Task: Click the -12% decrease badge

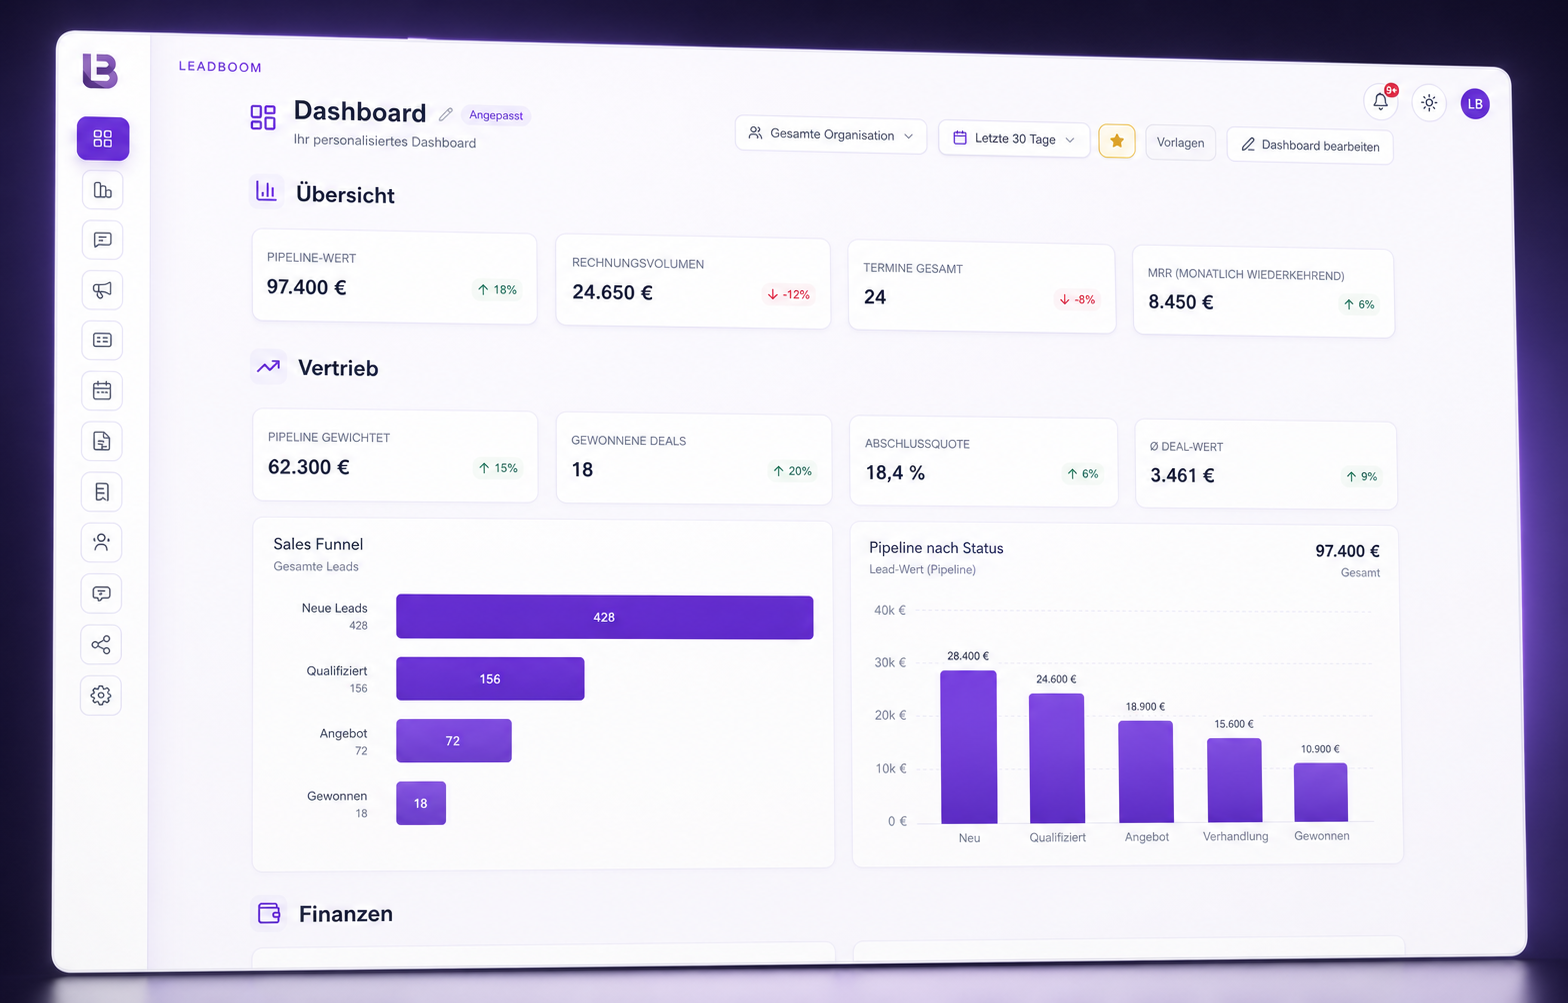Action: [x=788, y=295]
